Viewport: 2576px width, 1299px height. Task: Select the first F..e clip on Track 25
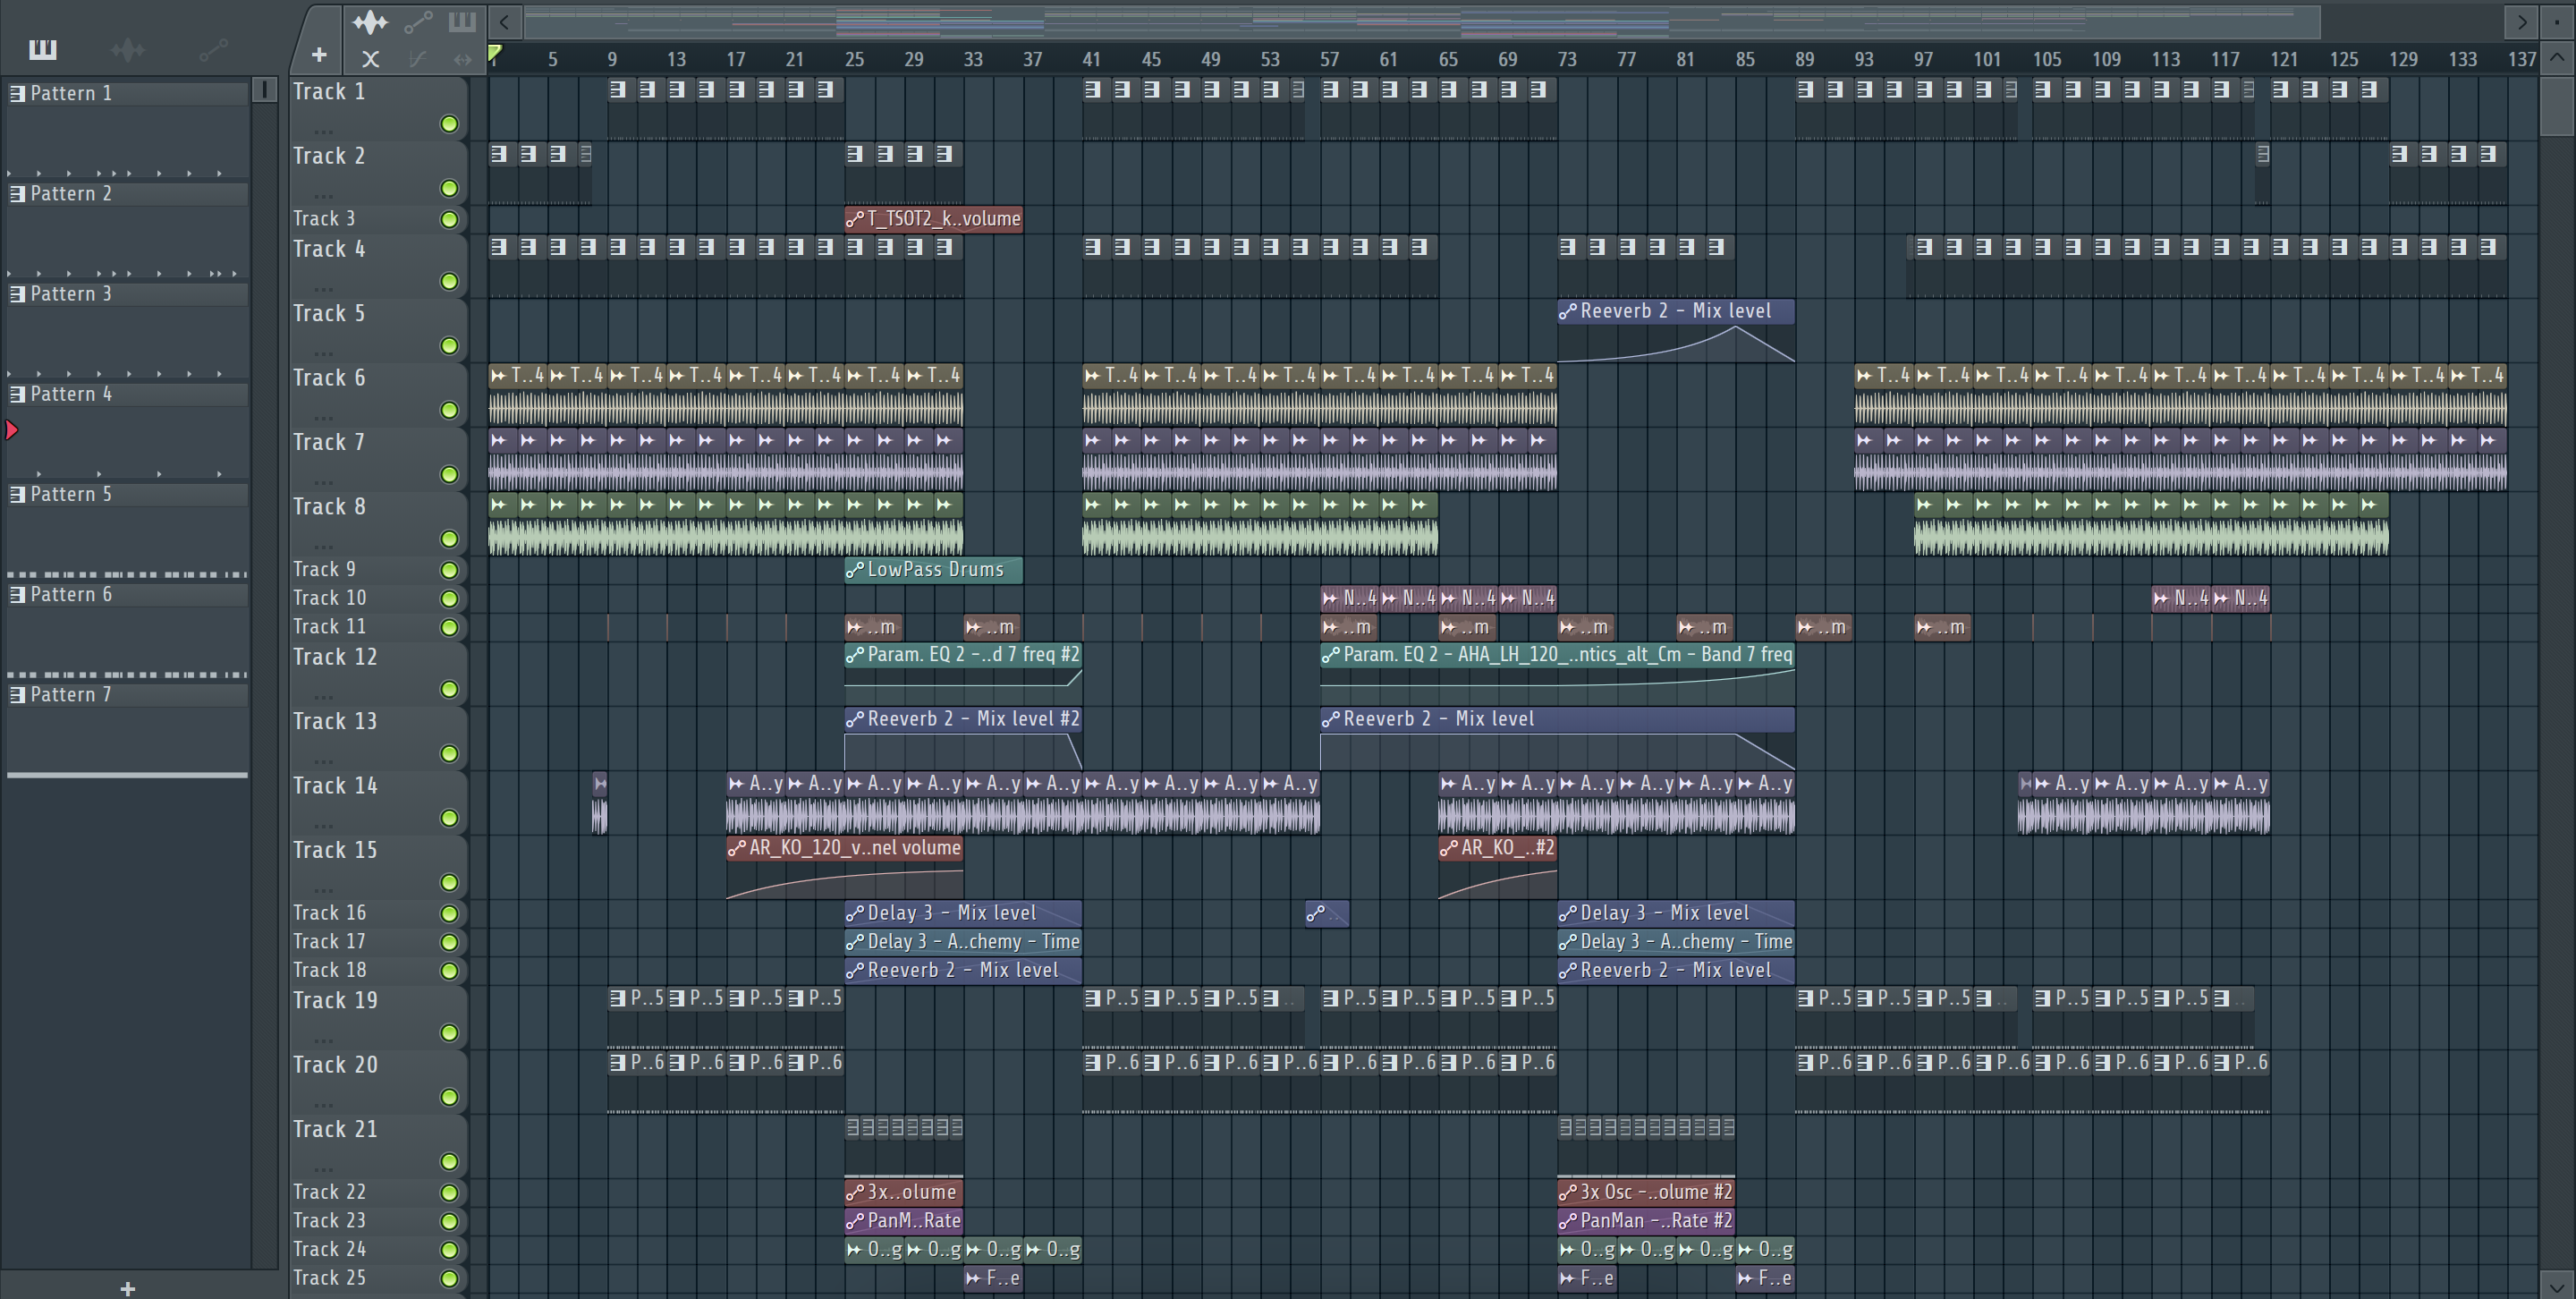(x=993, y=1278)
